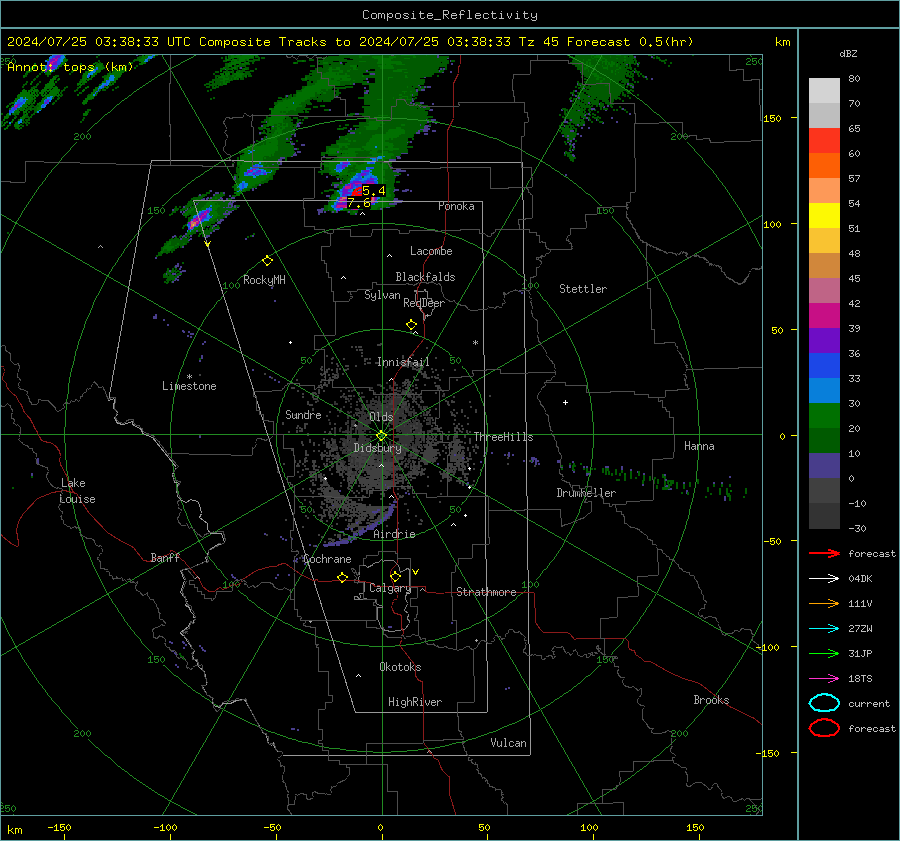
Task: Select the orange 60 dBZ color swatch
Action: (x=824, y=165)
